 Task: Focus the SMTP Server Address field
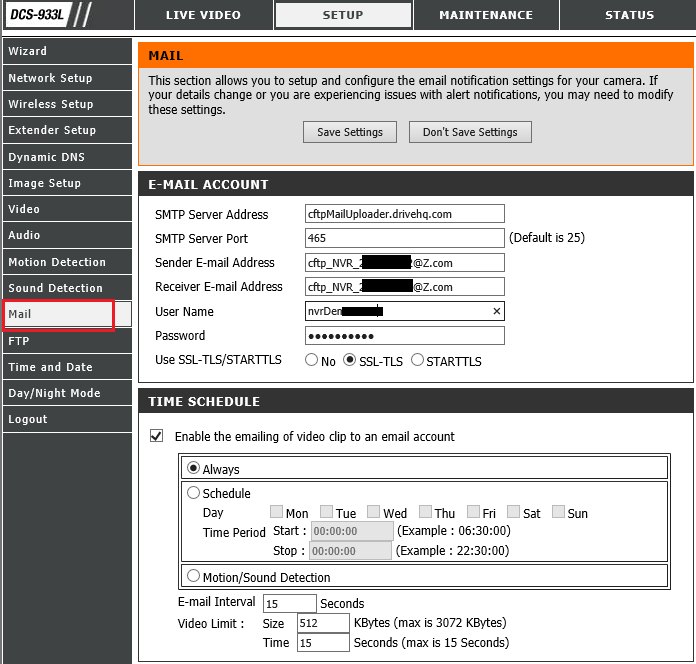pos(404,214)
